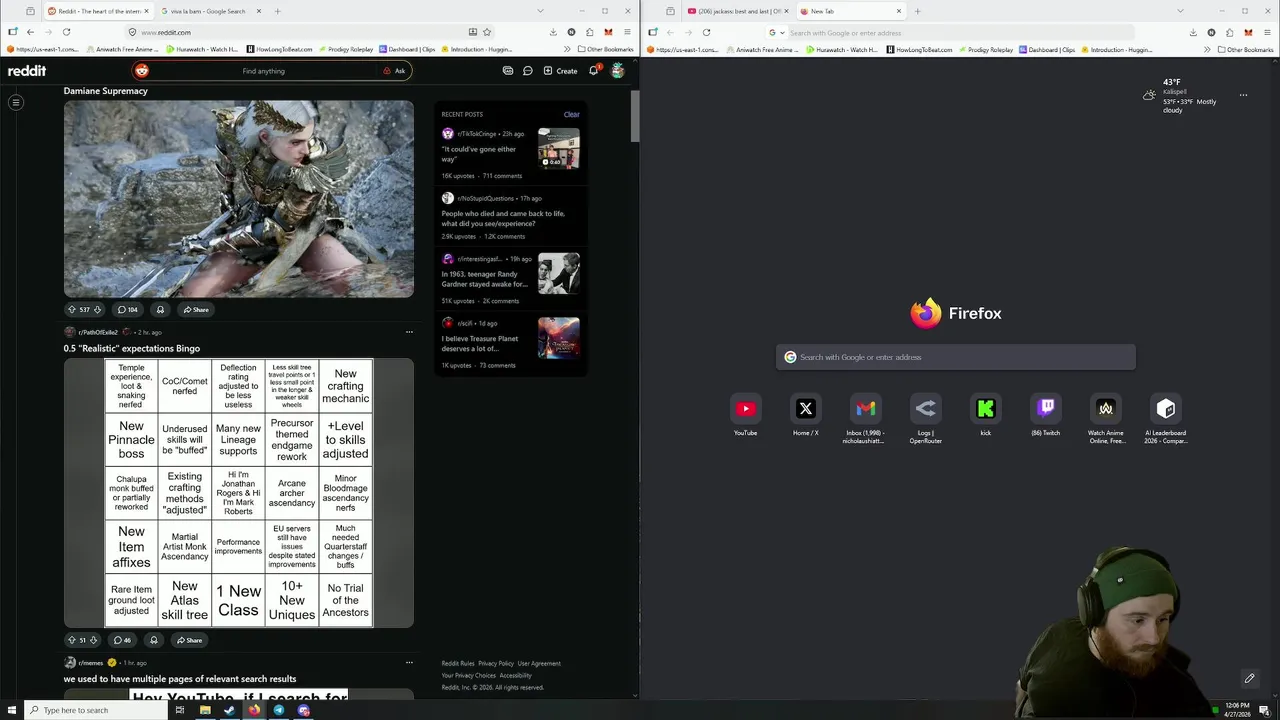Open Randy Gardner recent post
This screenshot has height=720, width=1280.
pos(485,279)
